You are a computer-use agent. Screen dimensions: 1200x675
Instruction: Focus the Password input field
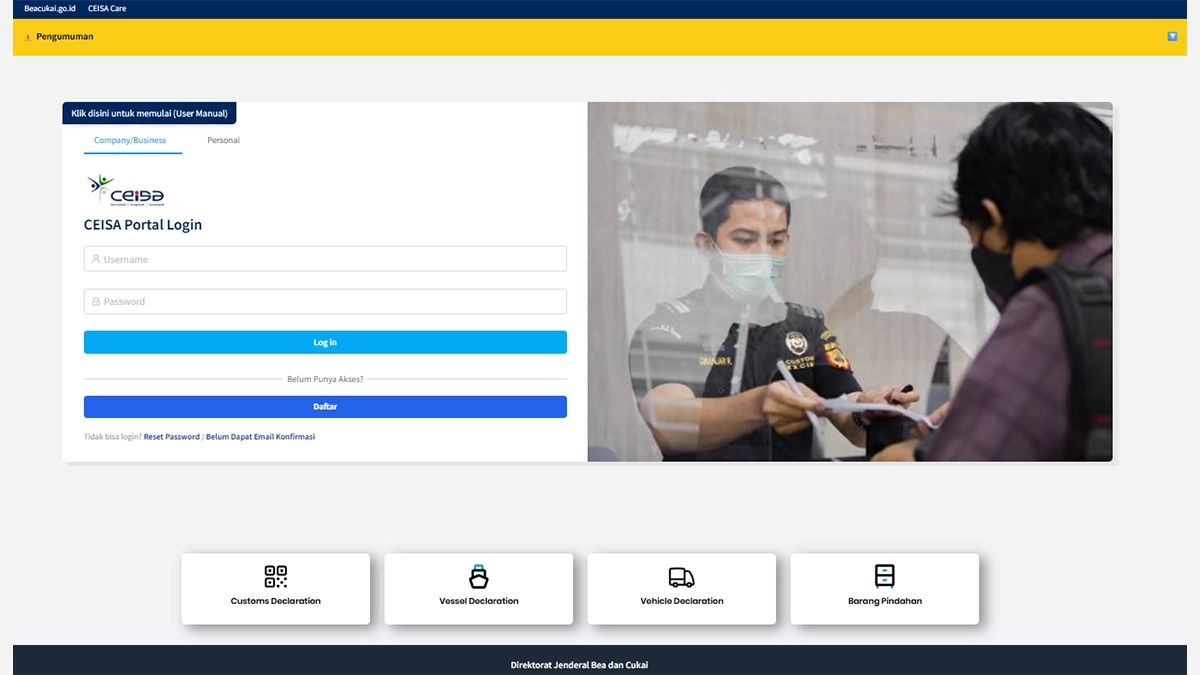click(330, 301)
